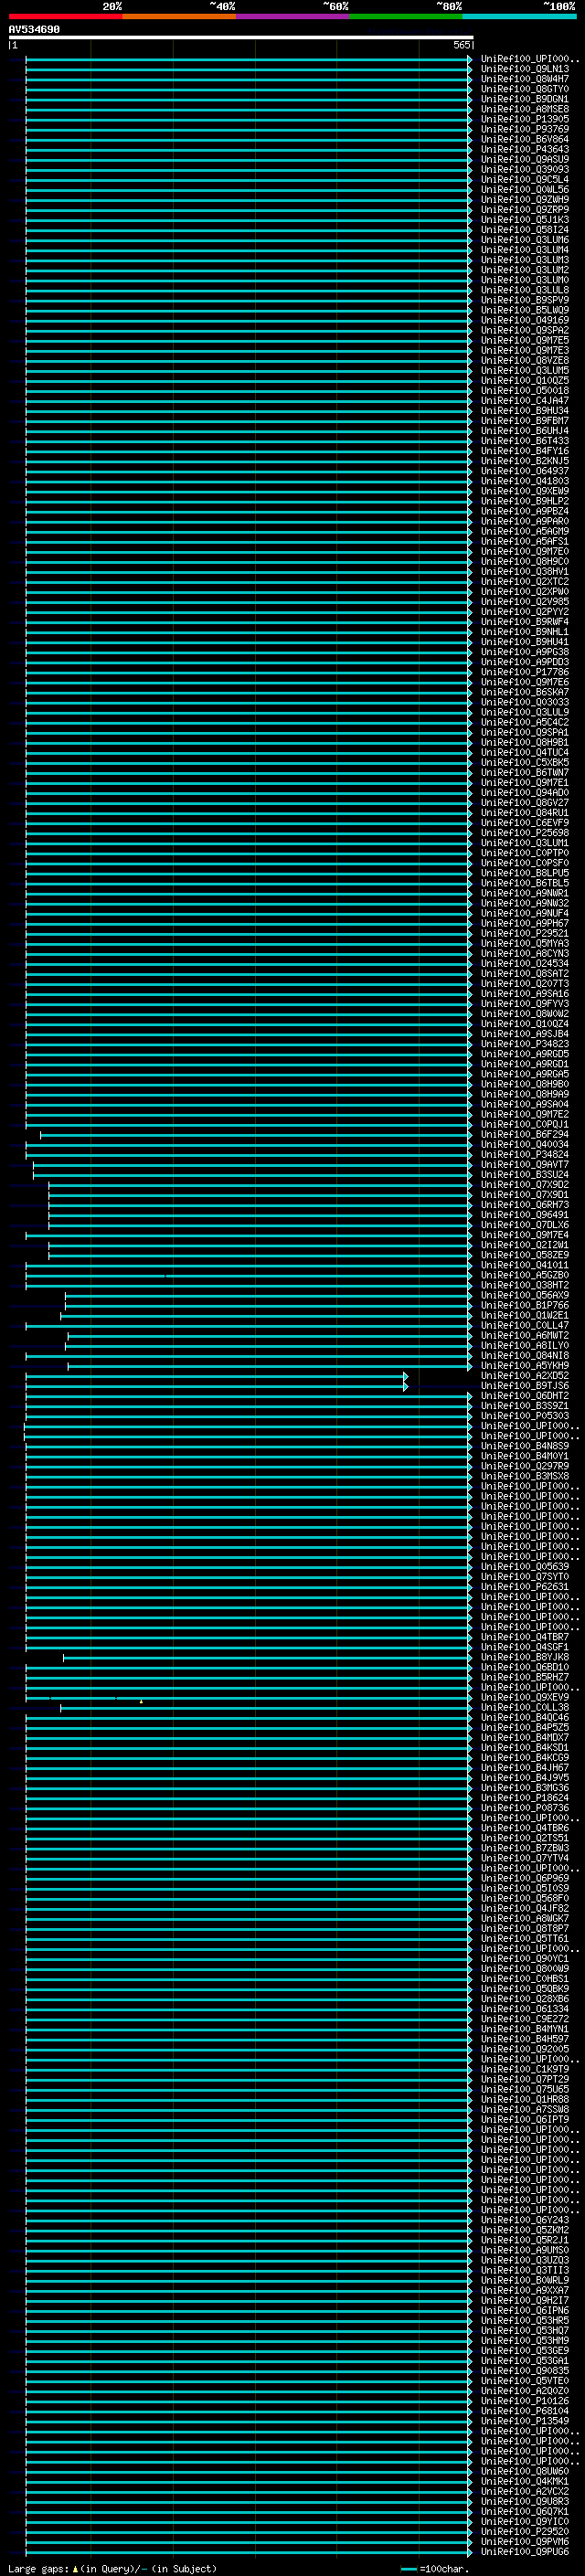The height and width of the screenshot is (2576, 585).
Task: Open hit UniRef100_Q6DHT2
Action: 525,1395
